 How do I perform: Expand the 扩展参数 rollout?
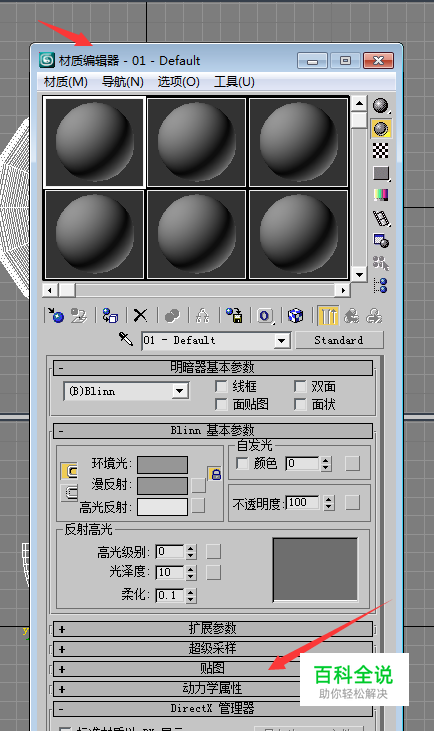213,628
